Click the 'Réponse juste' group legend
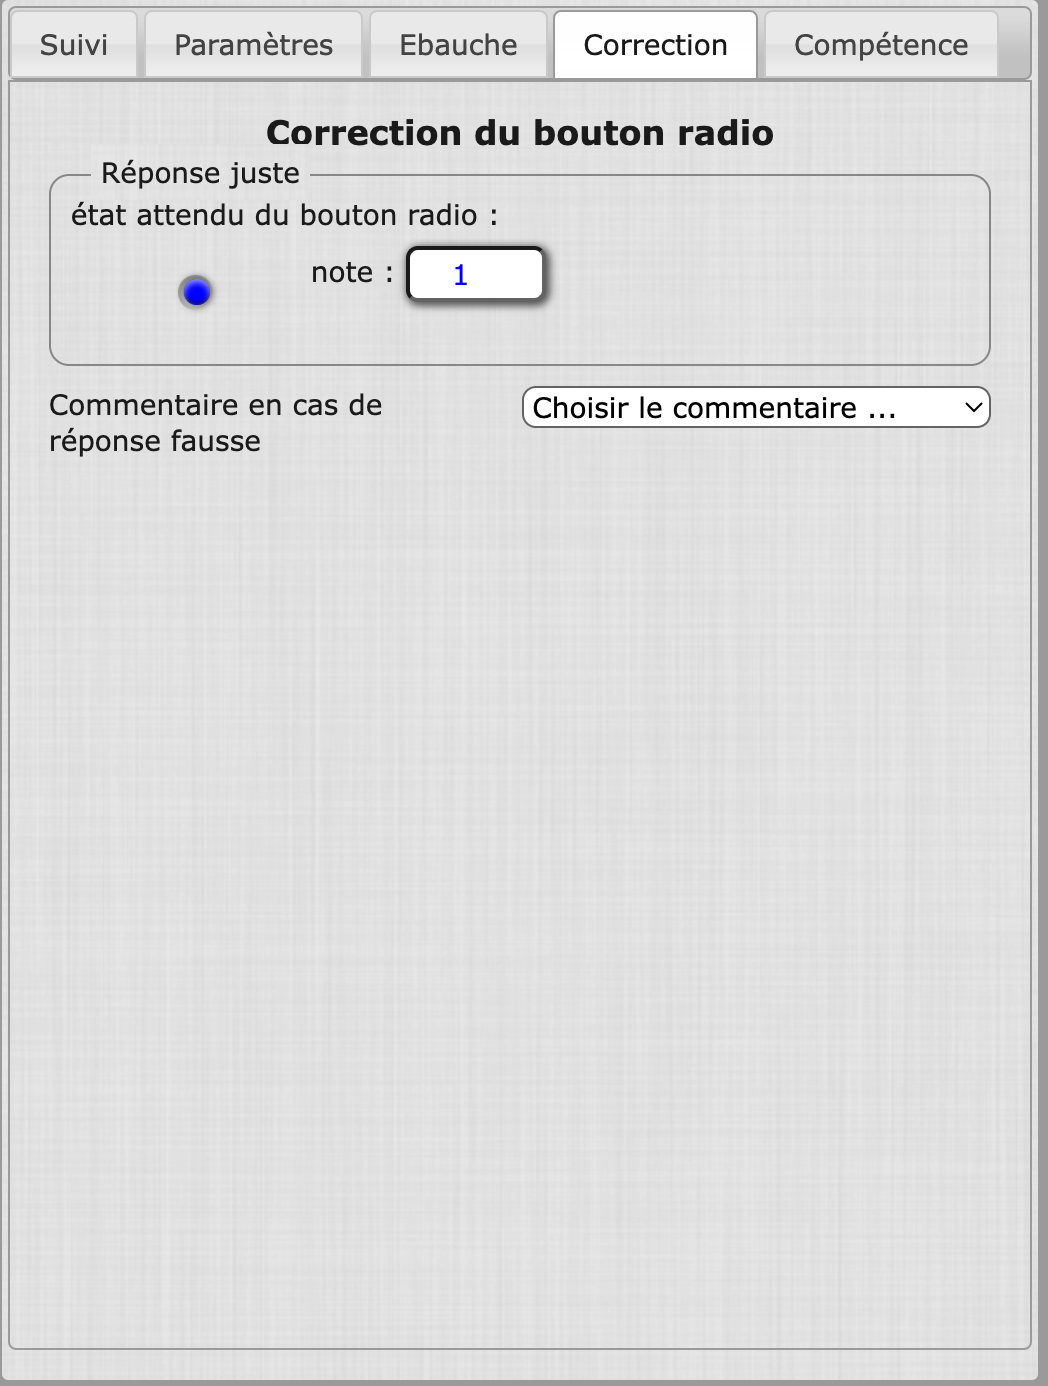 tap(200, 173)
